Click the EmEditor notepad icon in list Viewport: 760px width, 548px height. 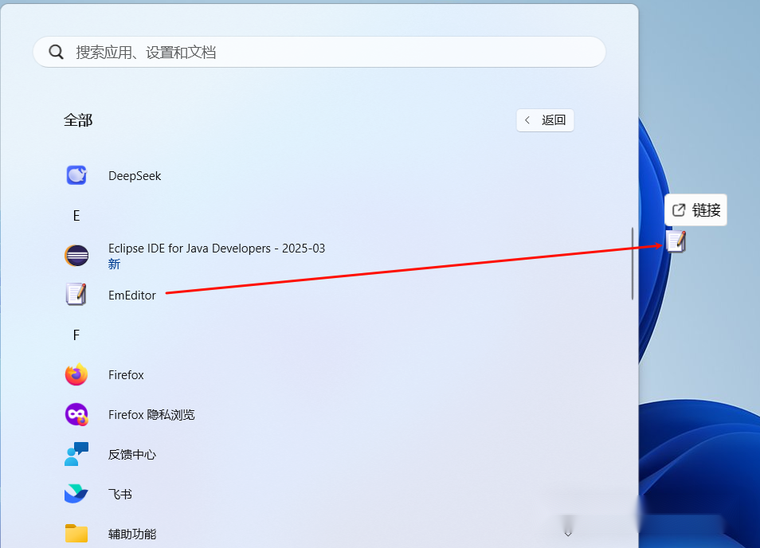[x=76, y=295]
